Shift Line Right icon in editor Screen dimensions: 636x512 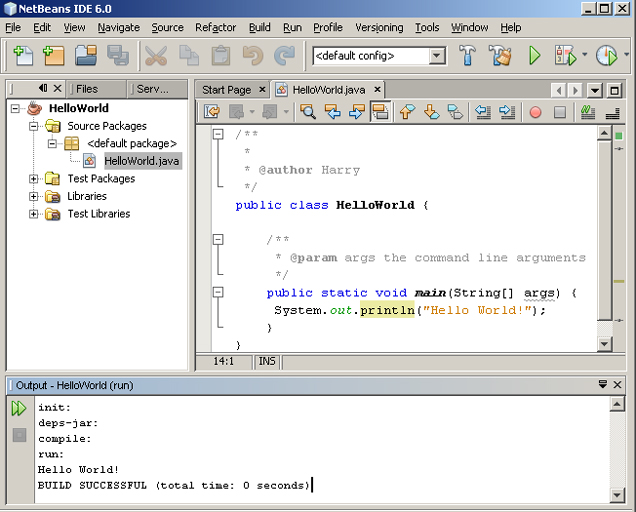click(x=507, y=112)
